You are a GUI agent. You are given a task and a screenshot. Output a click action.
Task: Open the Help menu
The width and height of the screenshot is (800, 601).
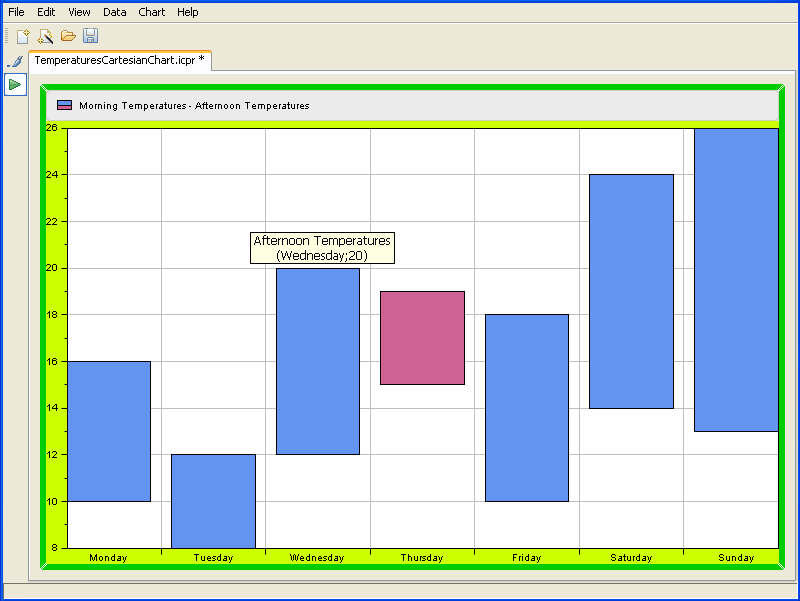pos(188,12)
